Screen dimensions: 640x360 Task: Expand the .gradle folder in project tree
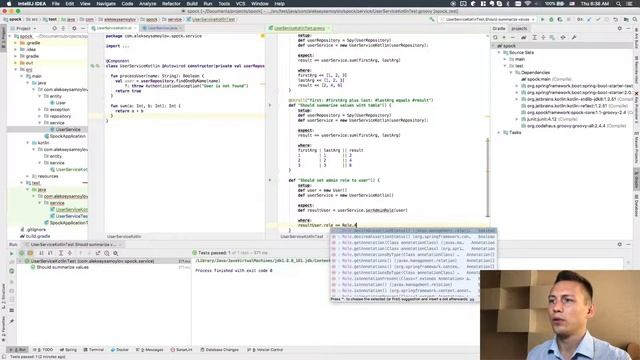tap(16, 43)
